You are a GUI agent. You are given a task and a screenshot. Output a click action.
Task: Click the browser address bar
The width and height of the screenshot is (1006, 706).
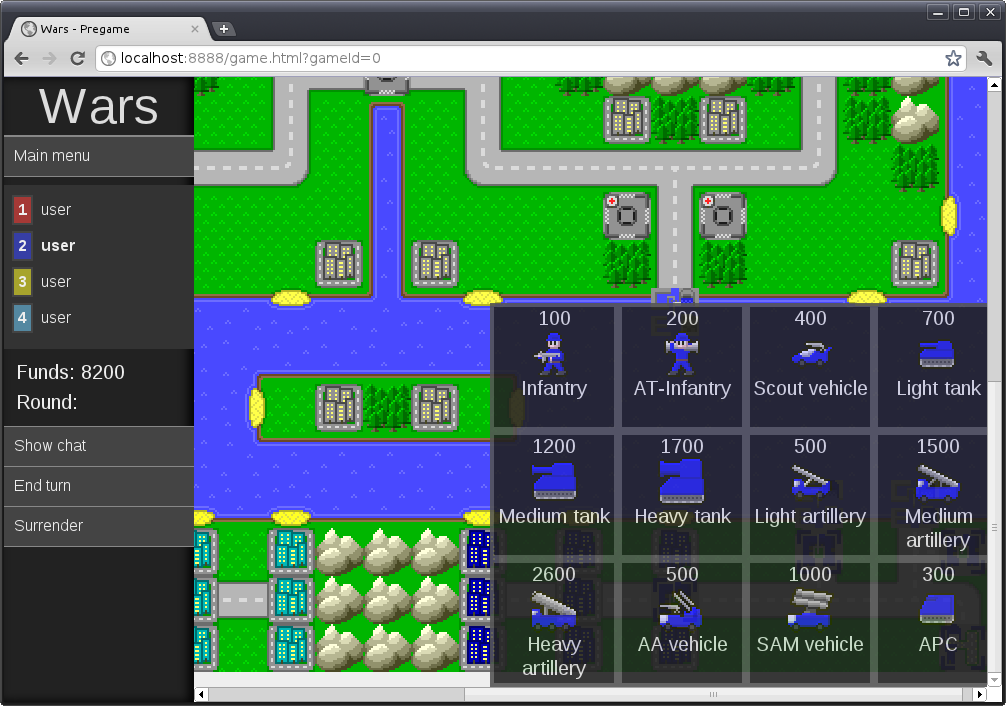point(520,58)
